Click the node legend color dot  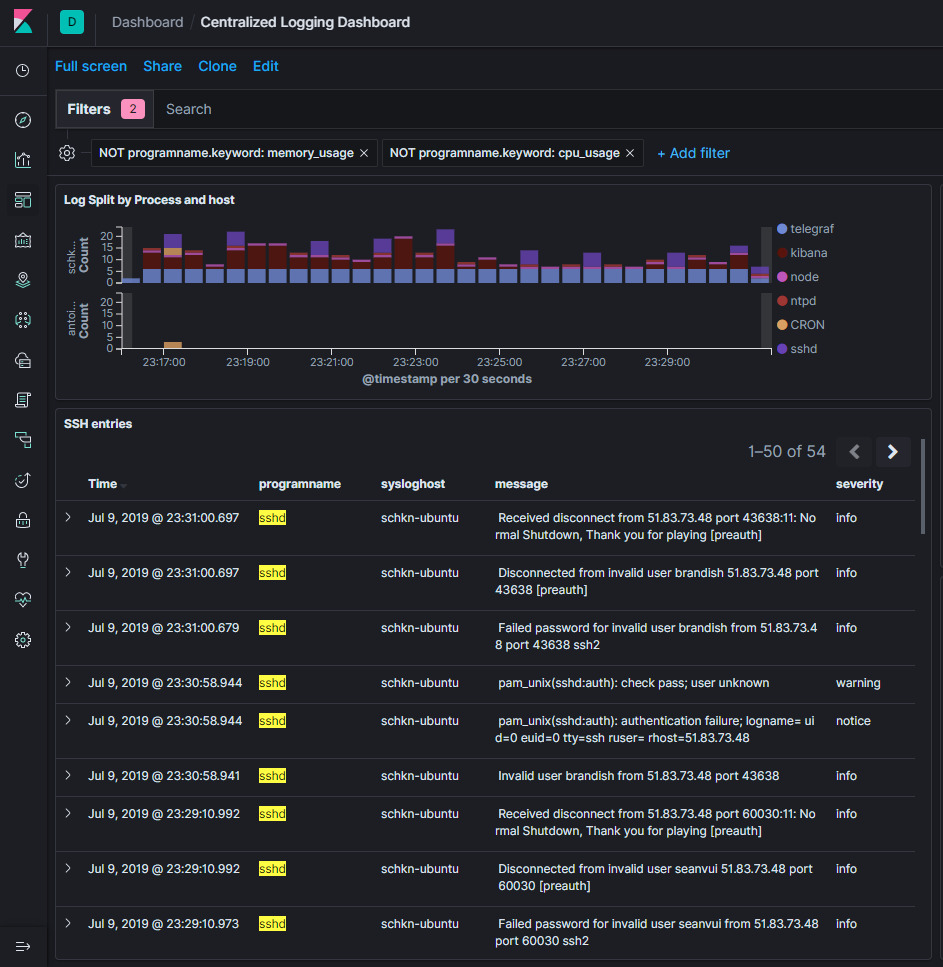tap(782, 277)
